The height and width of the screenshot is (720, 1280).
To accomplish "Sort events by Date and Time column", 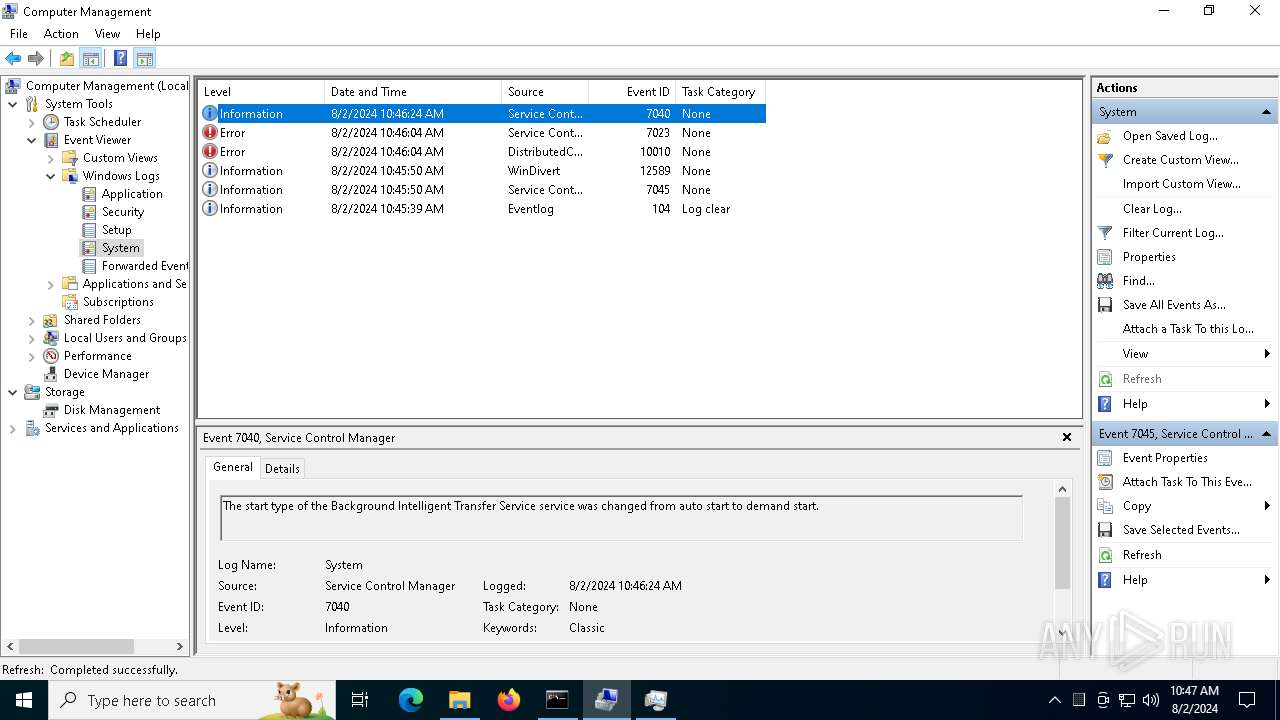I will pyautogui.click(x=413, y=91).
